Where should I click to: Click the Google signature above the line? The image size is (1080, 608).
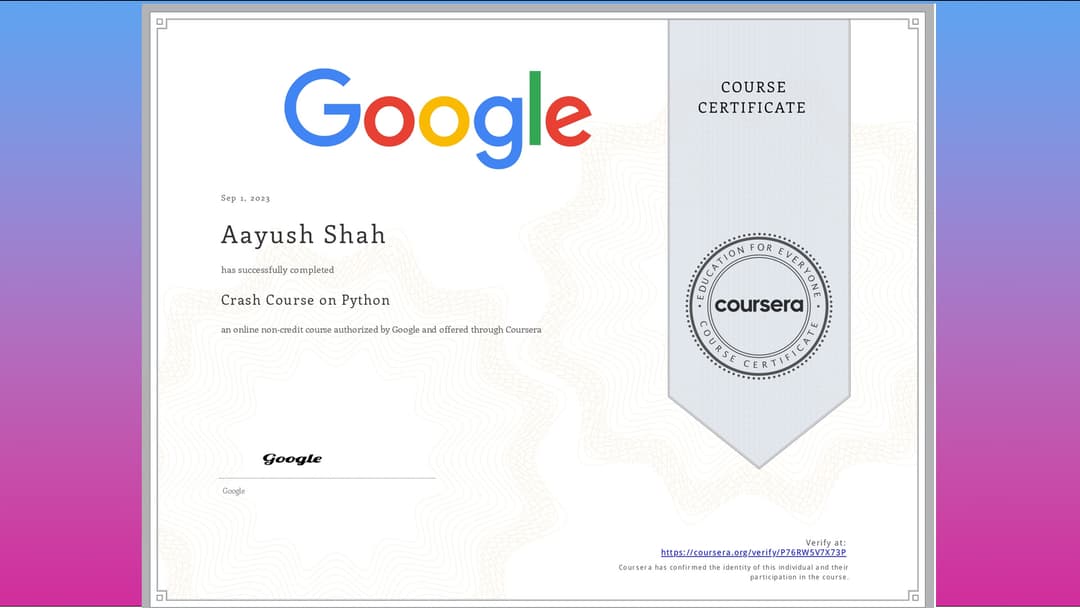tap(292, 459)
